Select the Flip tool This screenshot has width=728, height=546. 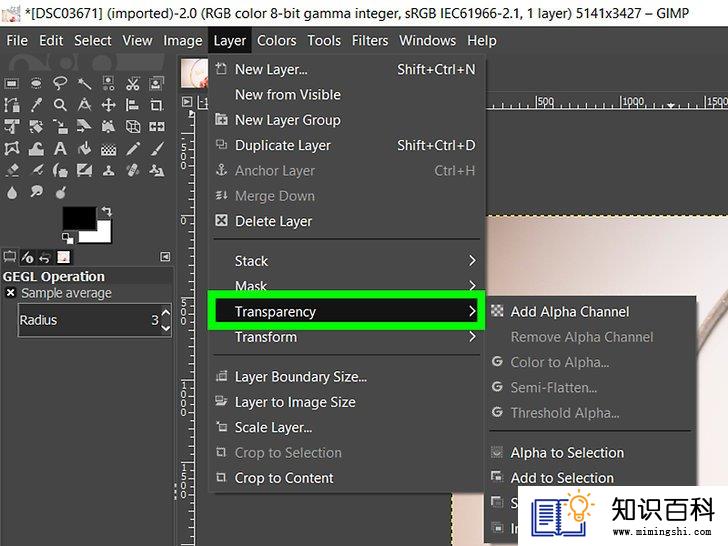pyautogui.click(x=156, y=126)
